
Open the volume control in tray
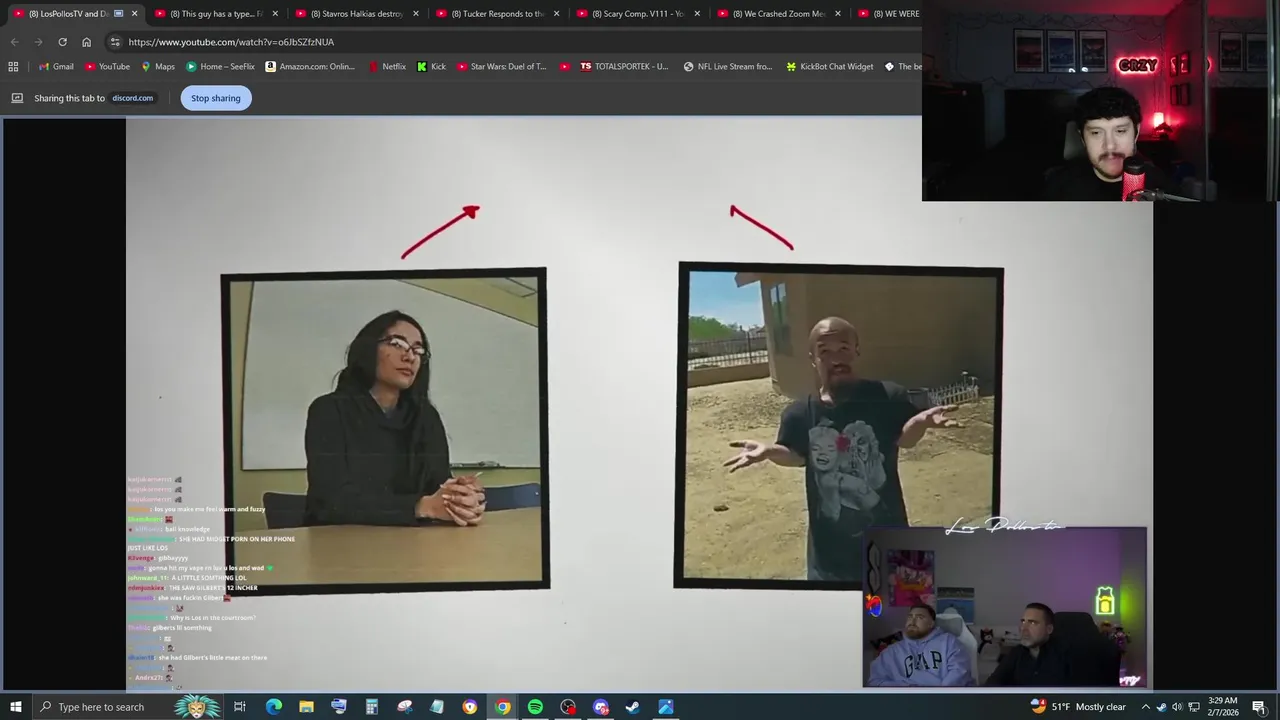tap(1177, 707)
